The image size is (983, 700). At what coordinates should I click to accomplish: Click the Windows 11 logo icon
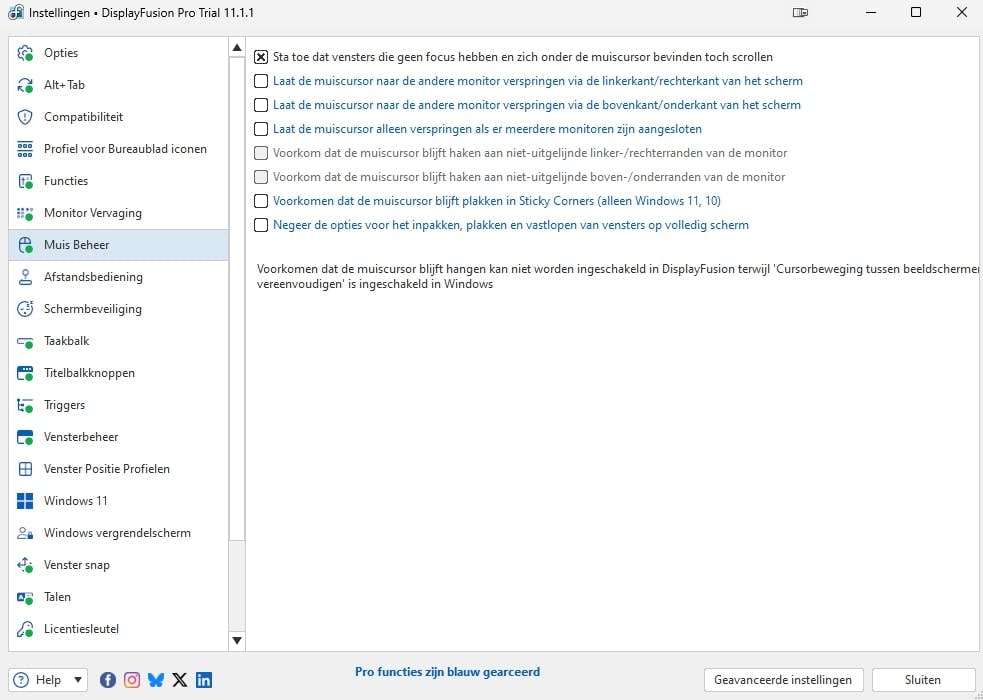tap(25, 501)
